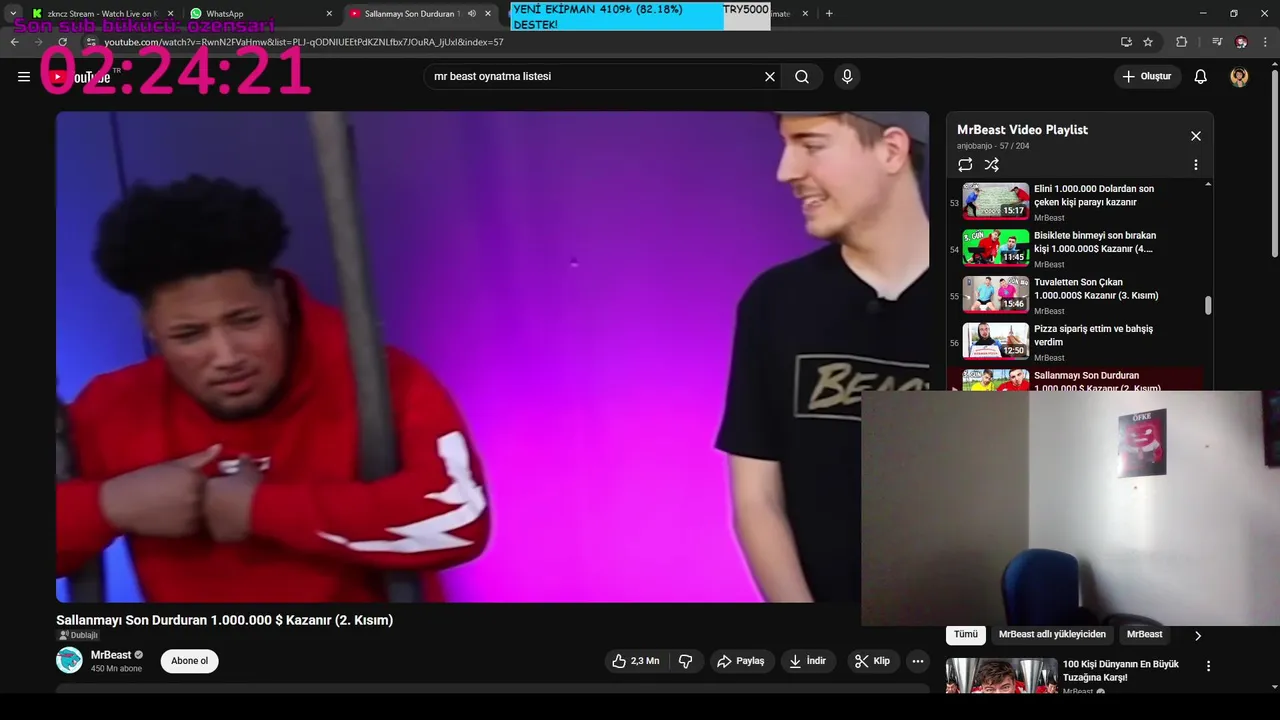Viewport: 1280px width, 720px height.
Task: Switch to the WhatsApp browser tab
Action: point(258,14)
